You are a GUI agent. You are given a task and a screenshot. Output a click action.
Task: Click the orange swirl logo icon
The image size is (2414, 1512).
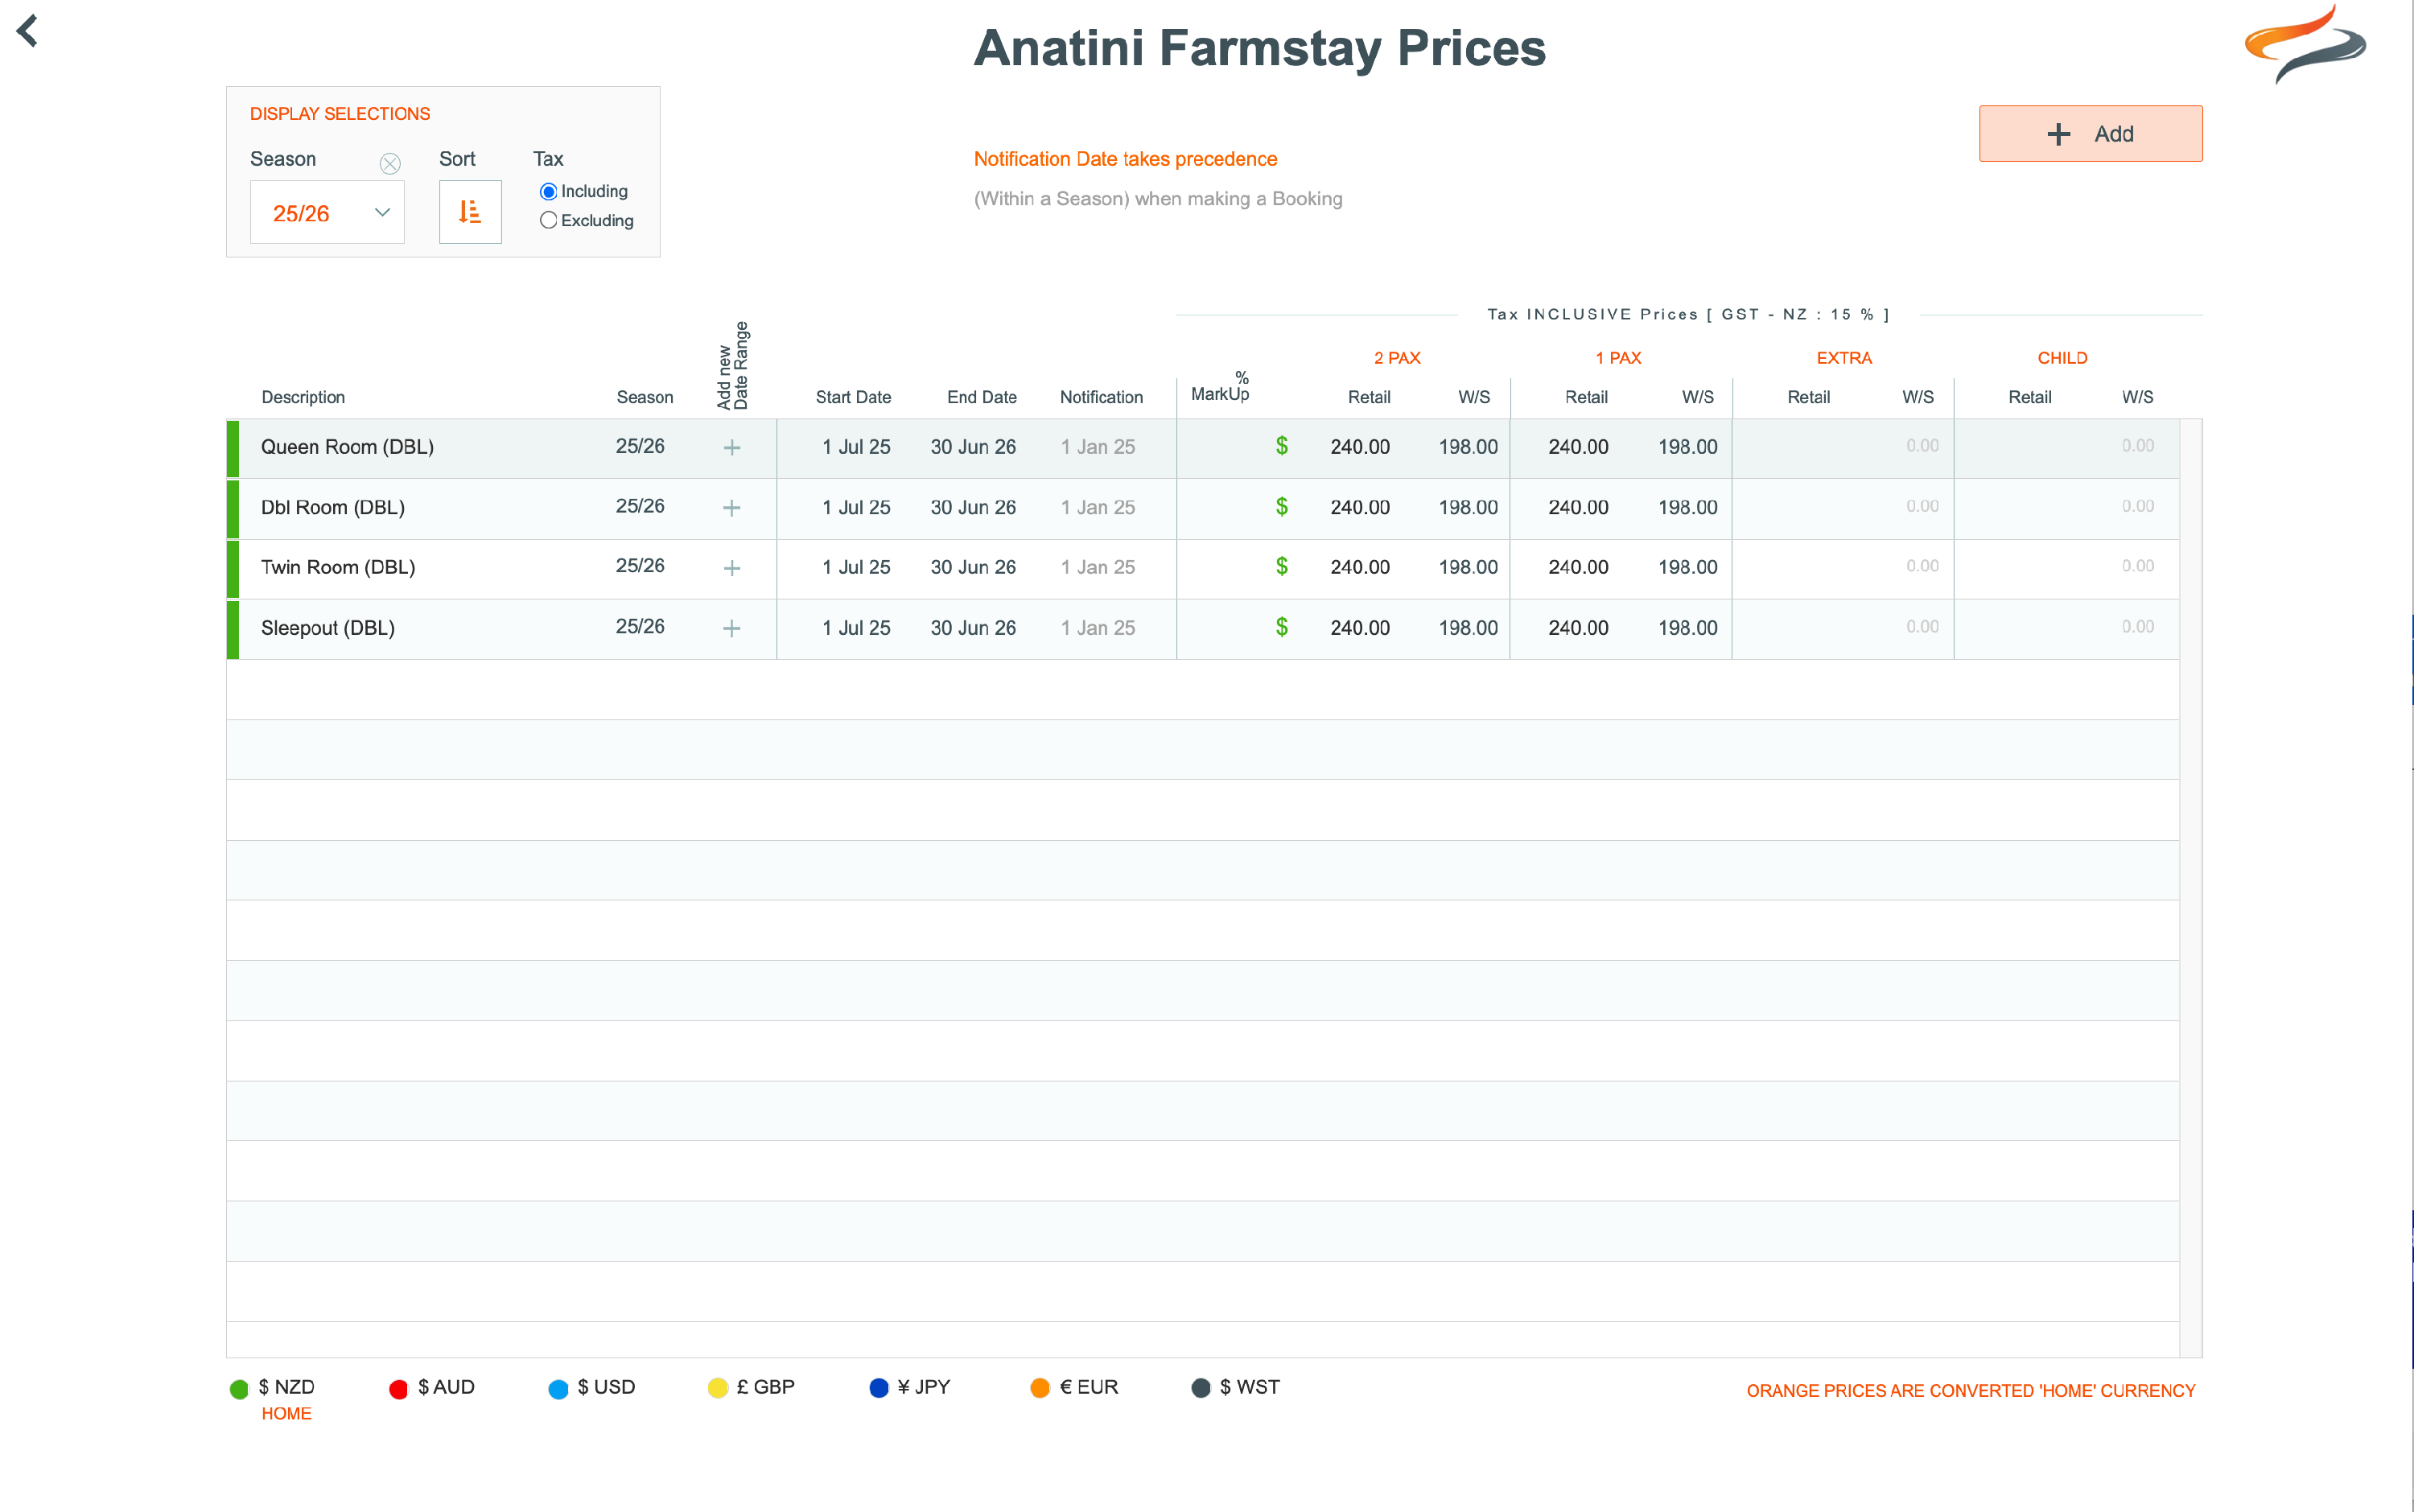point(2304,45)
